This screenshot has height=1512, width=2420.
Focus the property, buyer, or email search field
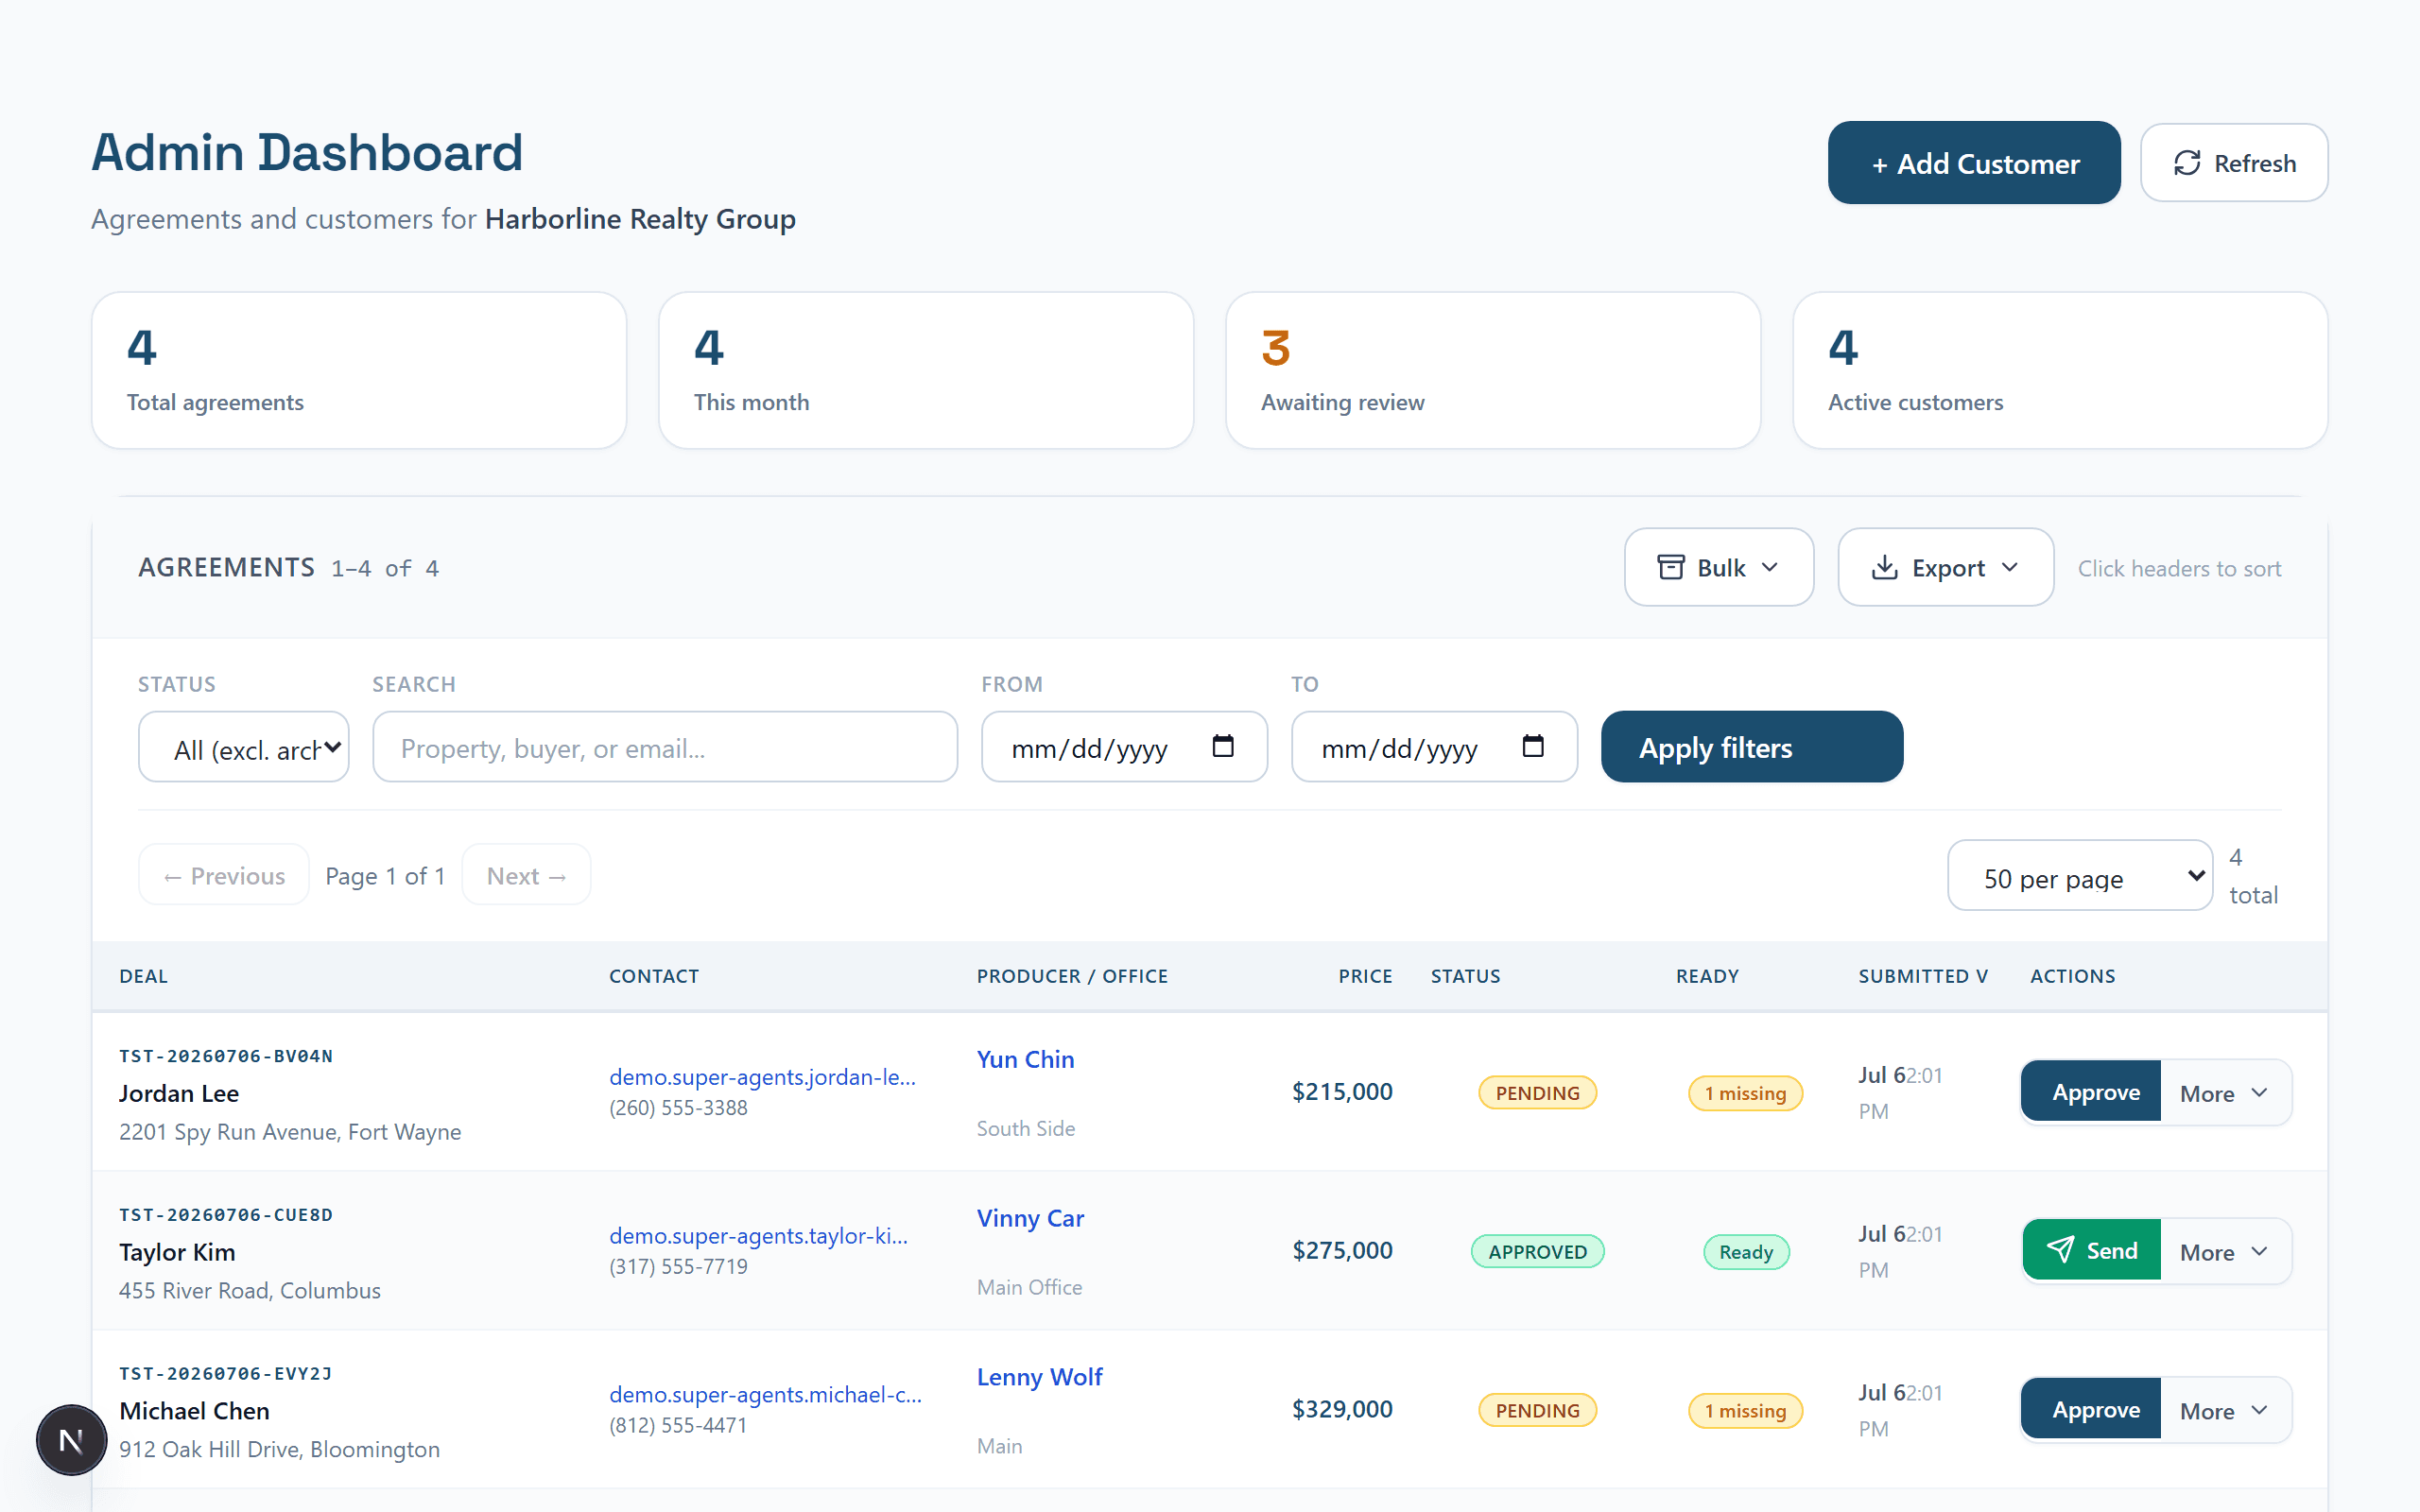665,747
